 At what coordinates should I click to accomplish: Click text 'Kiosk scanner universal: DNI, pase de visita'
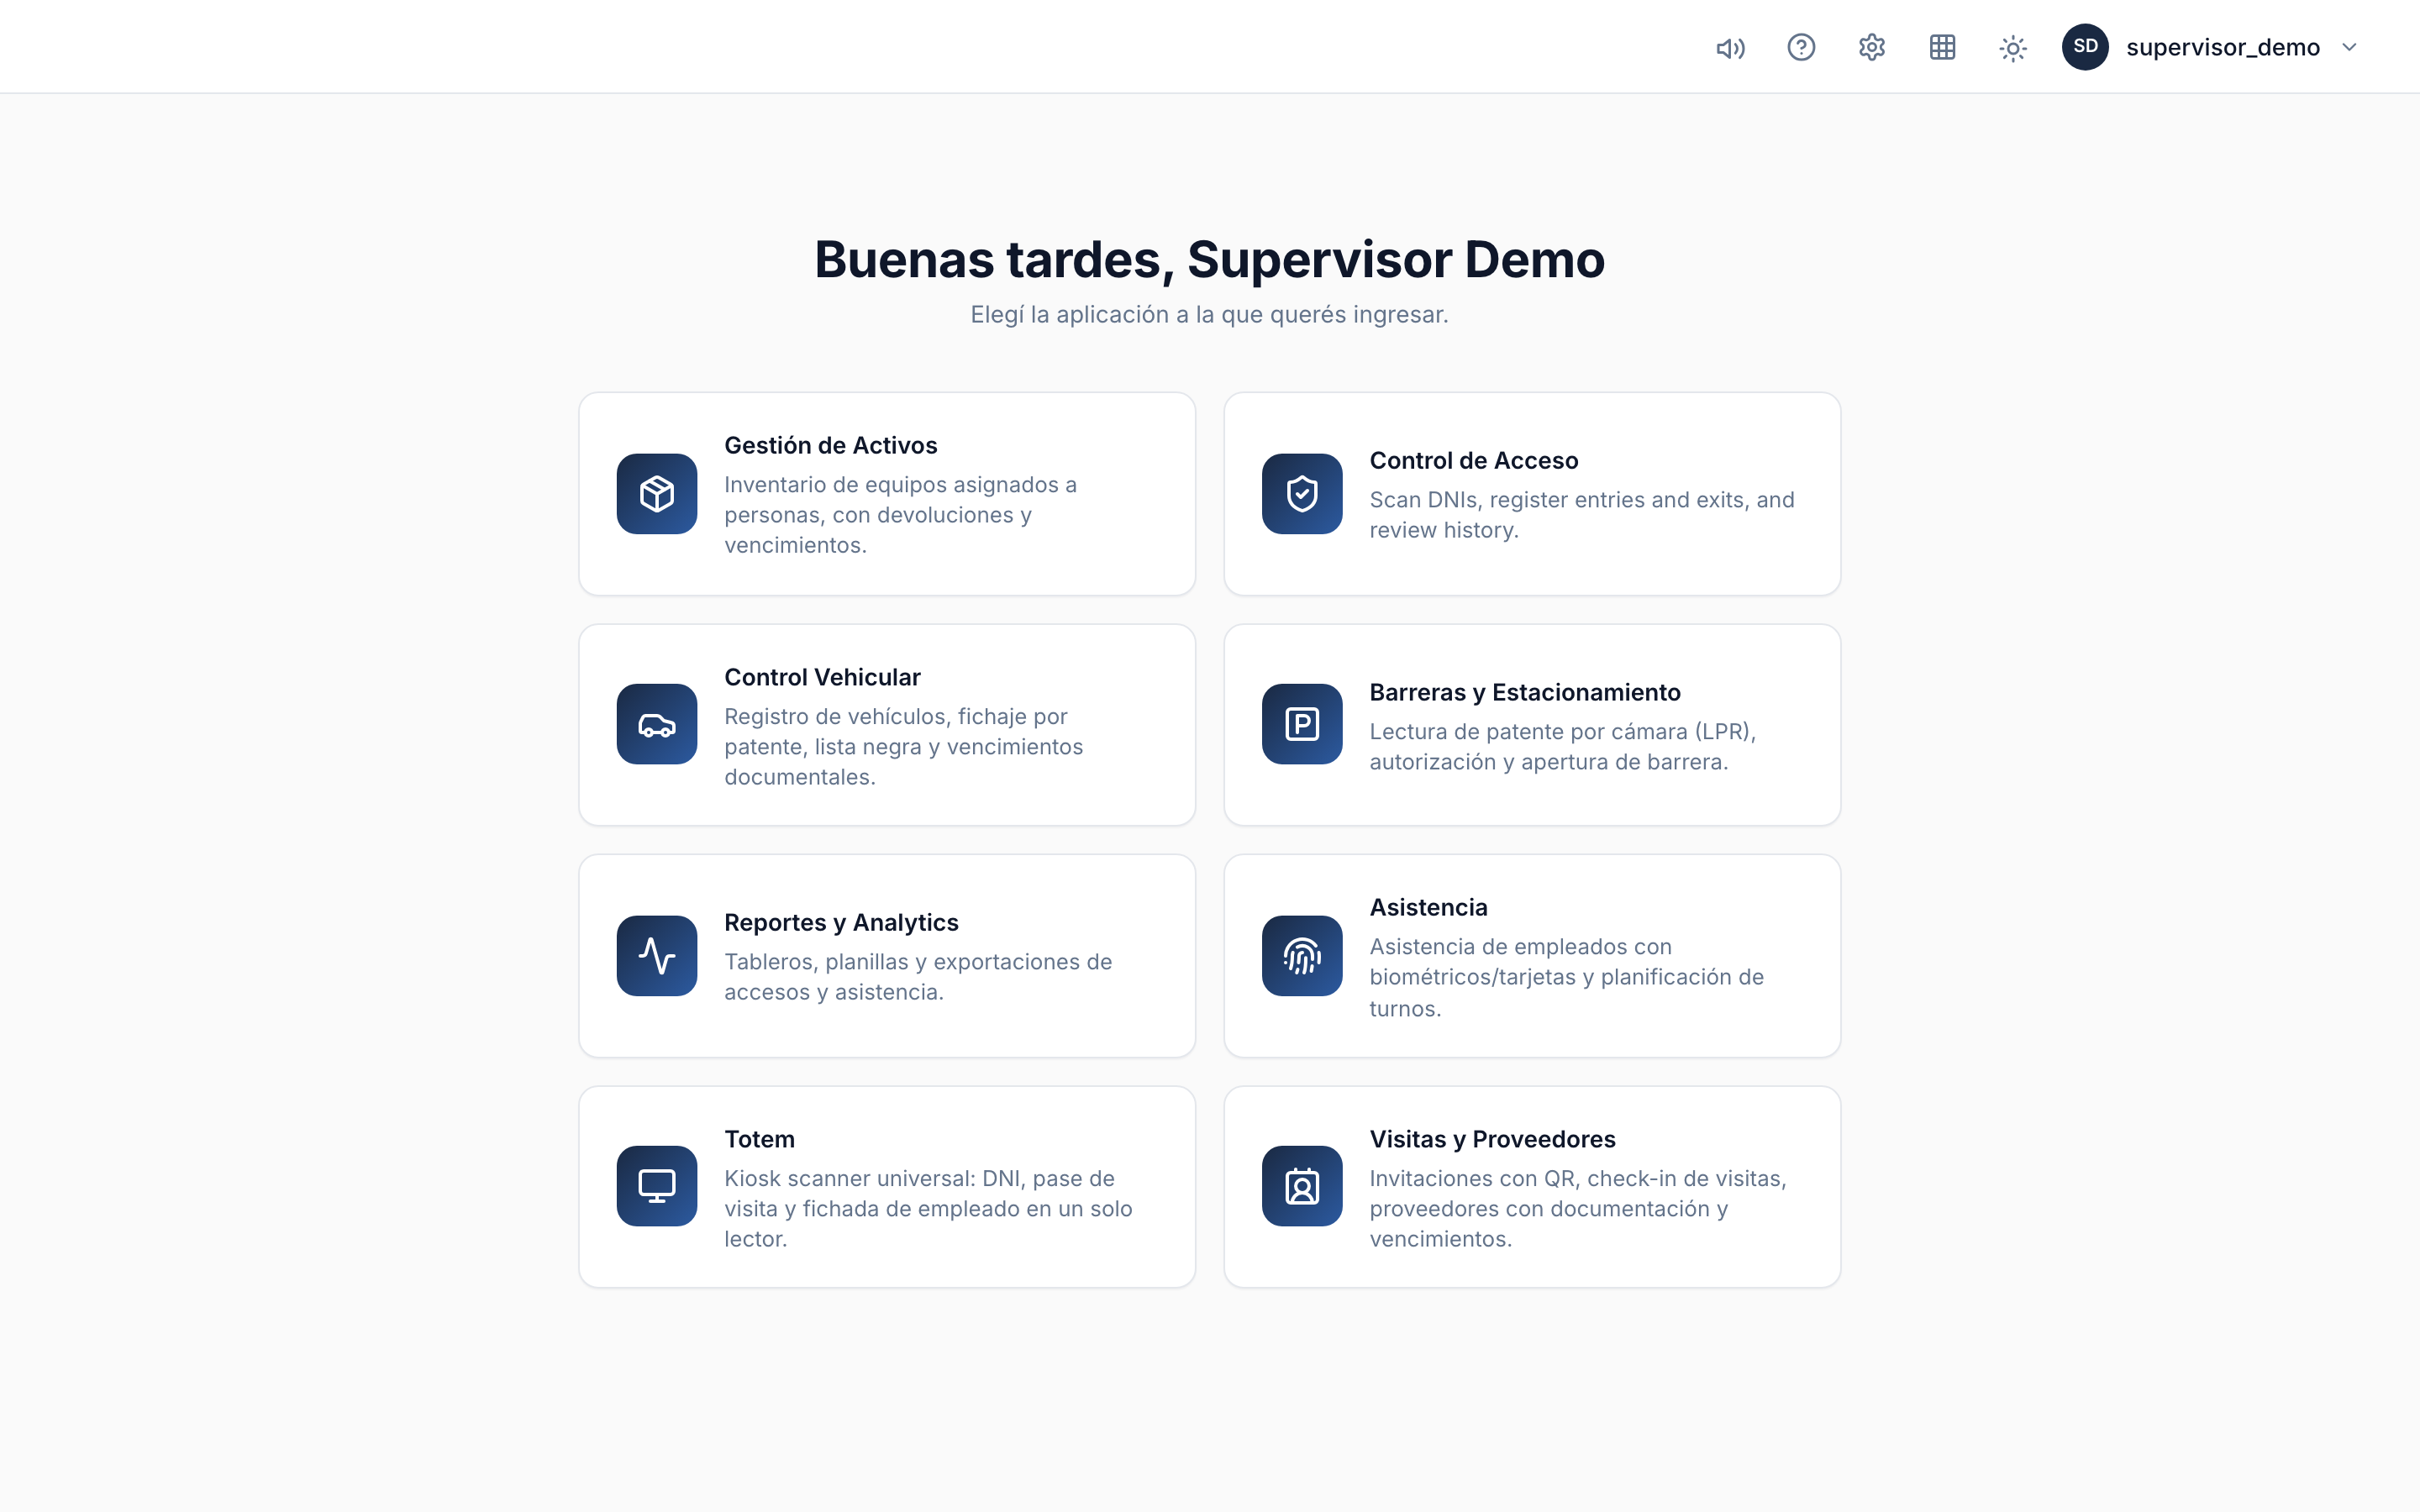(x=919, y=1193)
